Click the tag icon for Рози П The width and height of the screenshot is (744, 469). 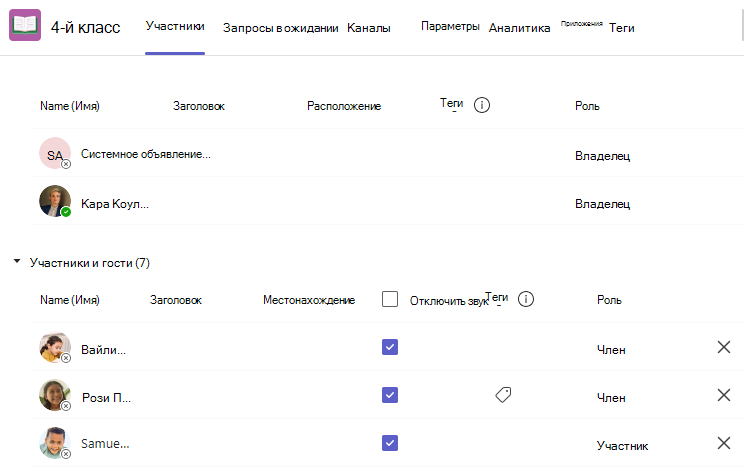(x=503, y=394)
